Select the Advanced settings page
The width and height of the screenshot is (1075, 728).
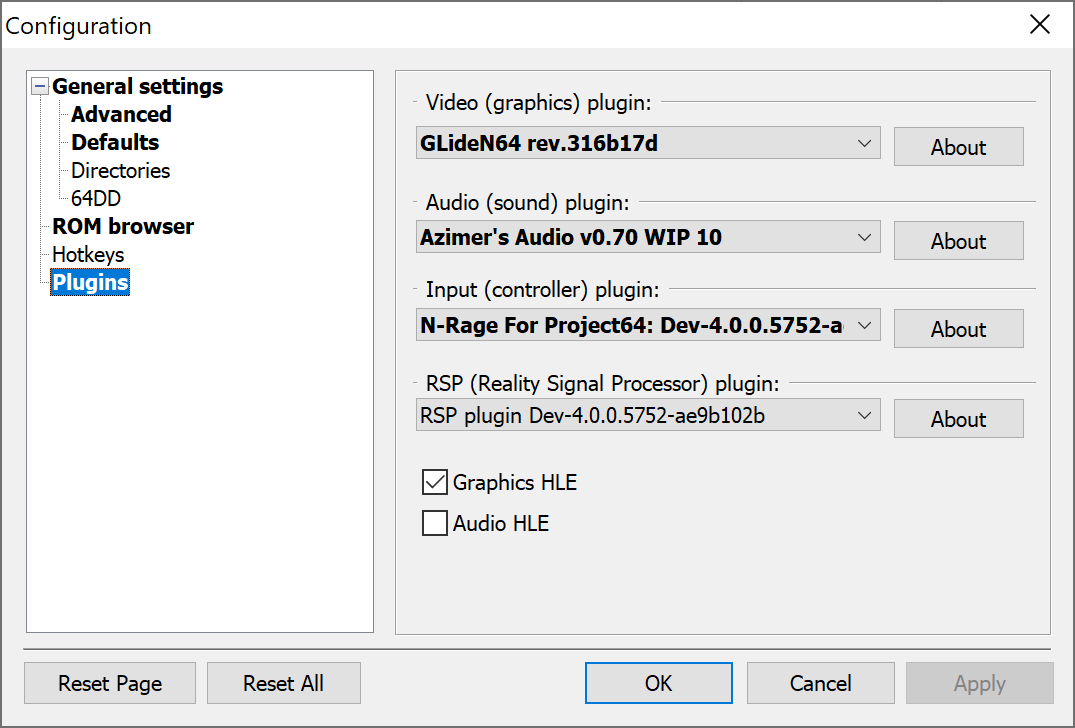120,114
